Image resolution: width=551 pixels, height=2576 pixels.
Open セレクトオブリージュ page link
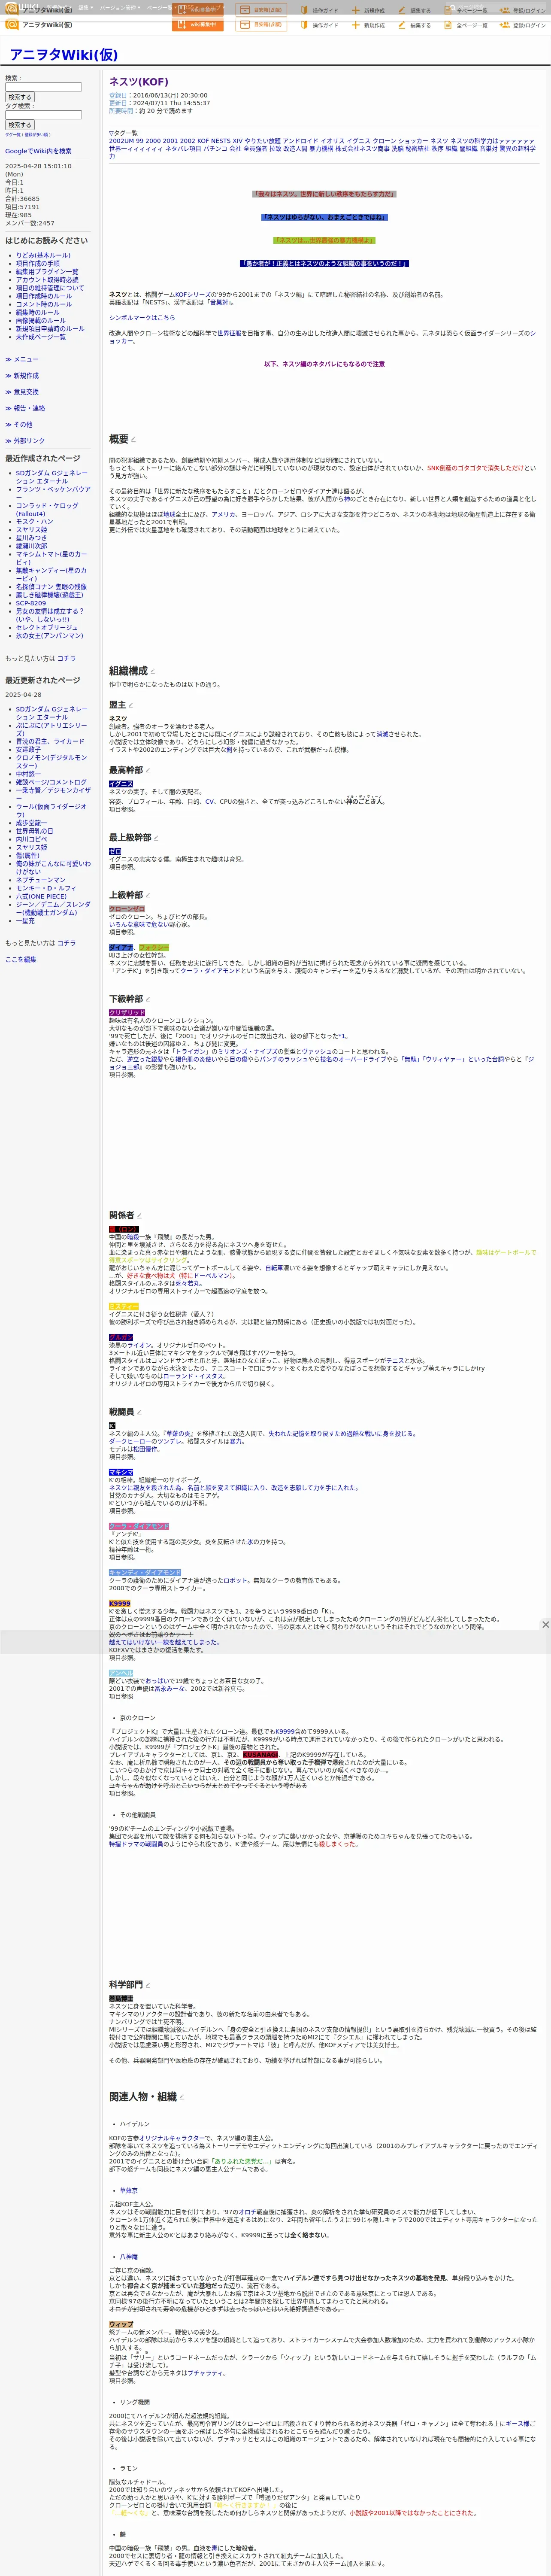47,628
